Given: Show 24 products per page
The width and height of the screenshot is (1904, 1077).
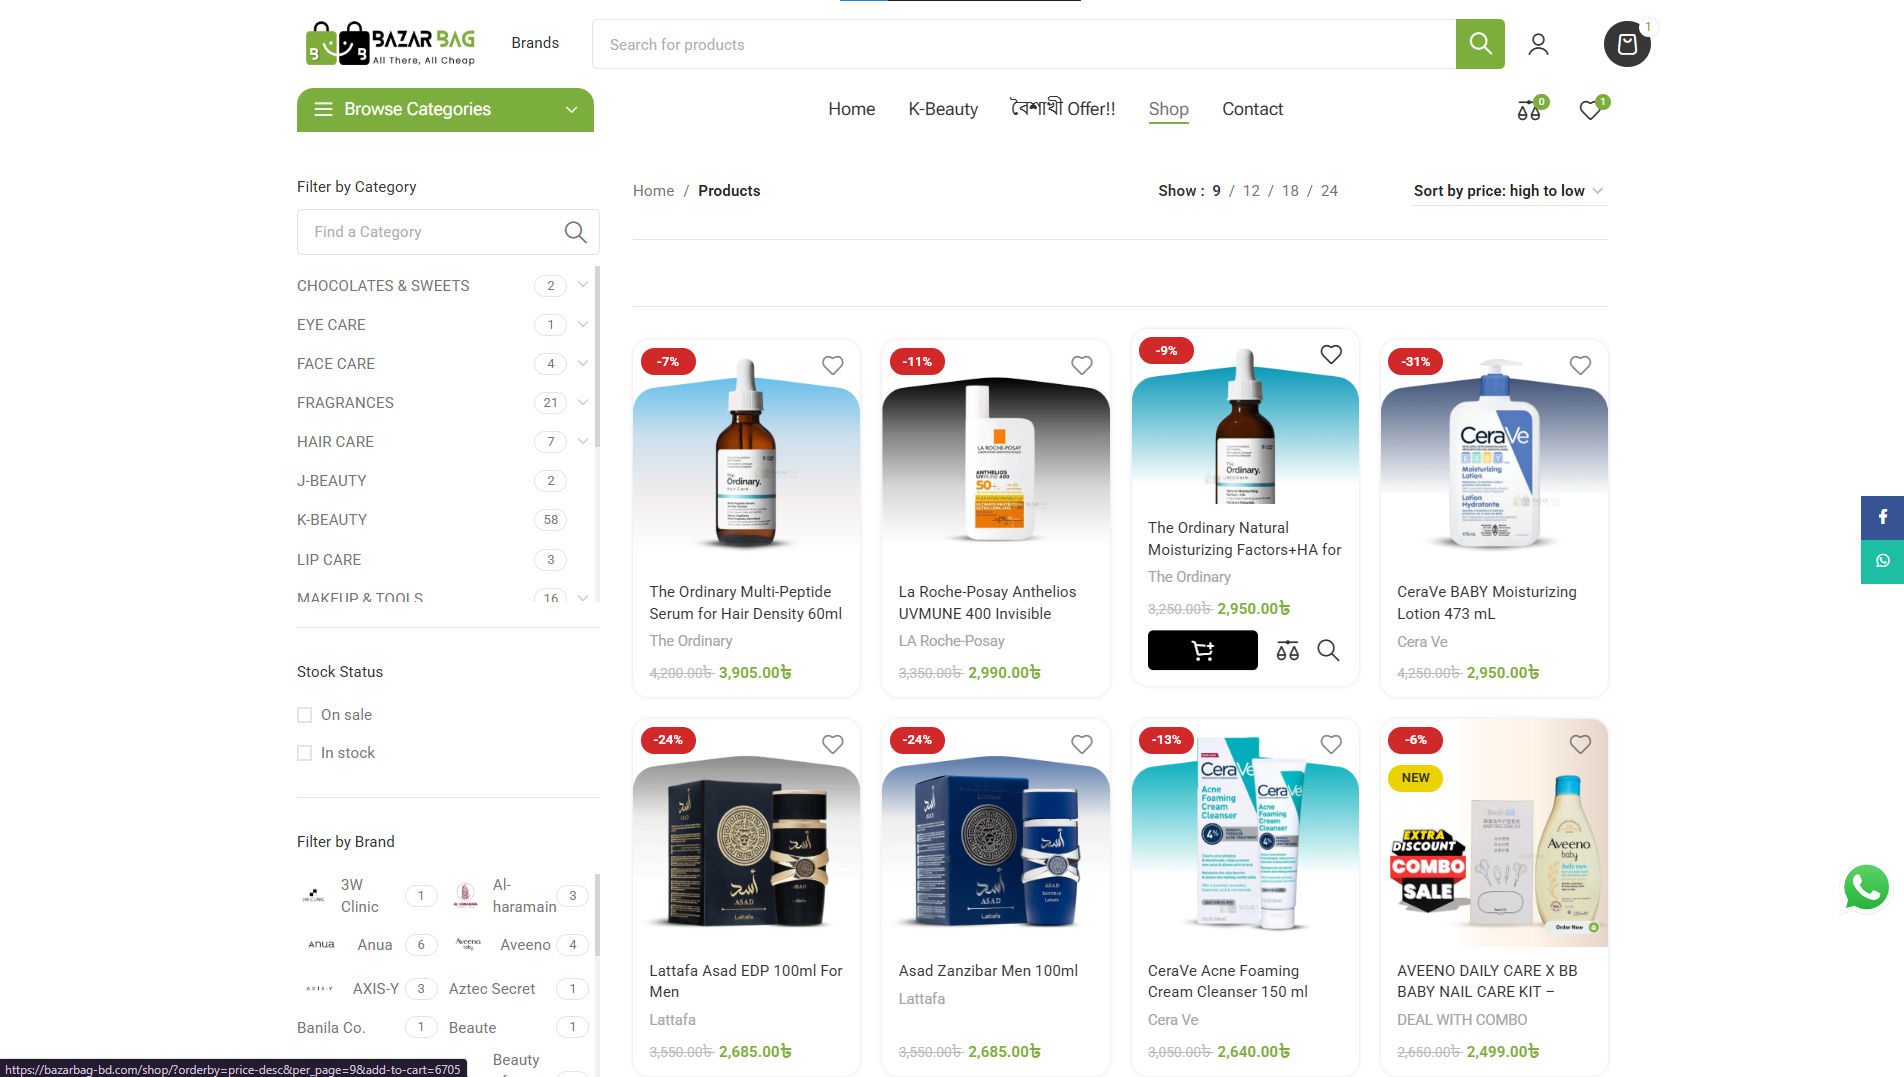Looking at the screenshot, I should [x=1329, y=191].
